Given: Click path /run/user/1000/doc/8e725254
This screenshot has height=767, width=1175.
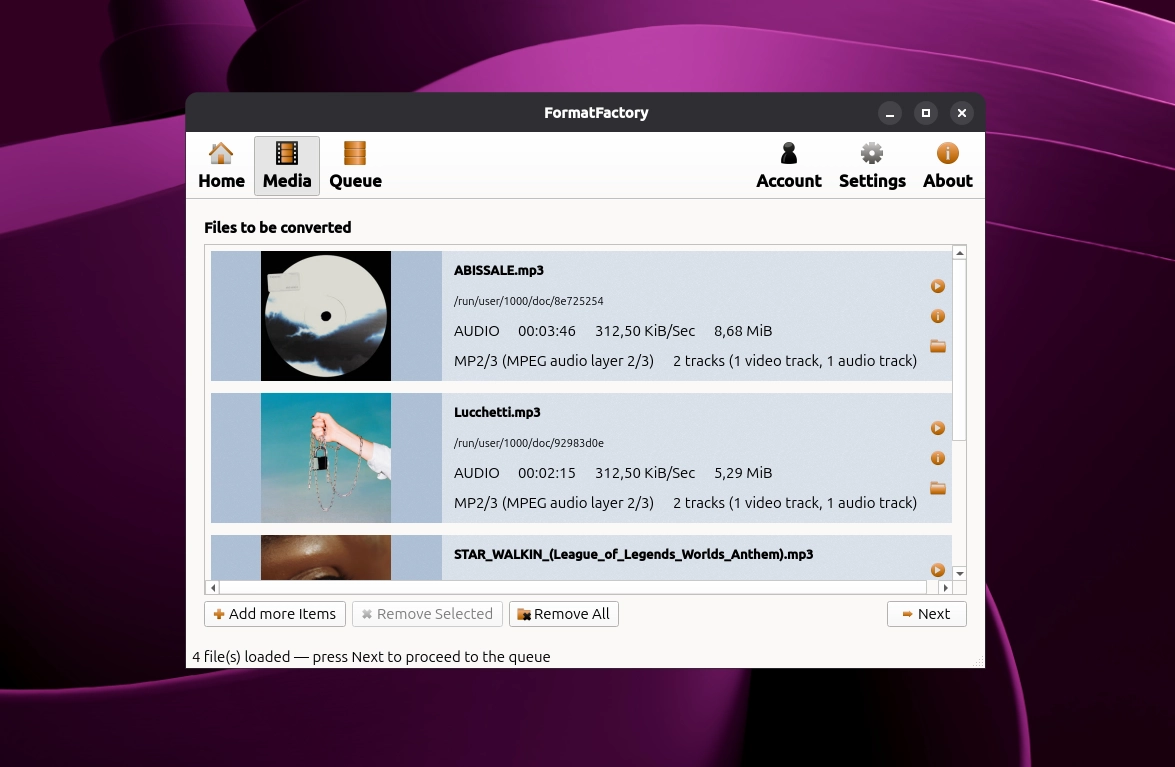Looking at the screenshot, I should click(528, 301).
